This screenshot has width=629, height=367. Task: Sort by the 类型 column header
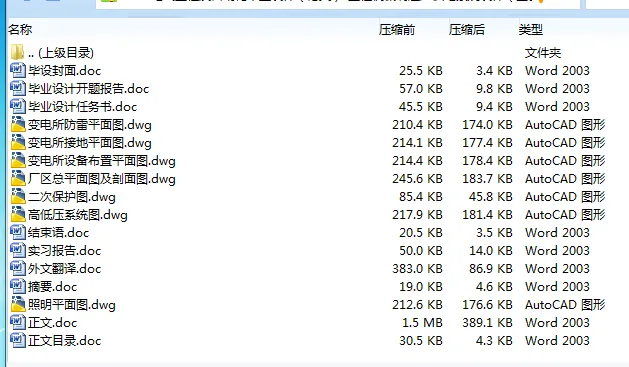coord(531,30)
